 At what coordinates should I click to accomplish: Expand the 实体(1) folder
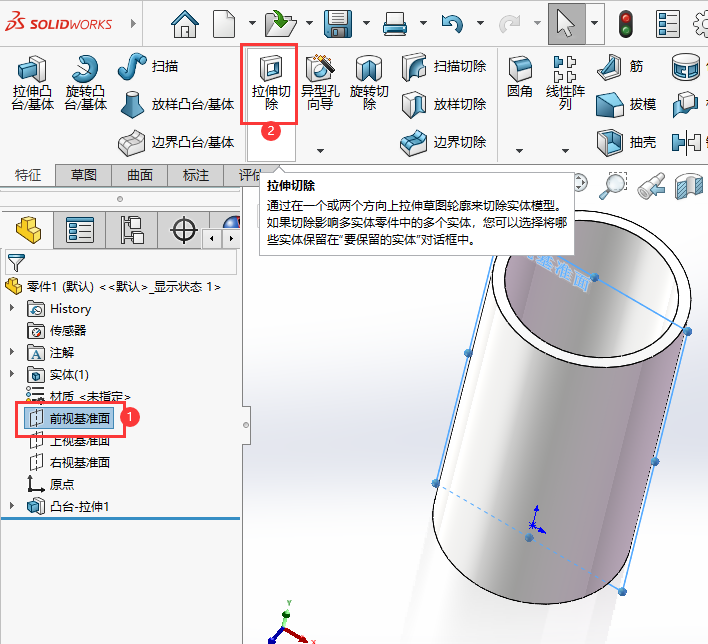tap(12, 374)
